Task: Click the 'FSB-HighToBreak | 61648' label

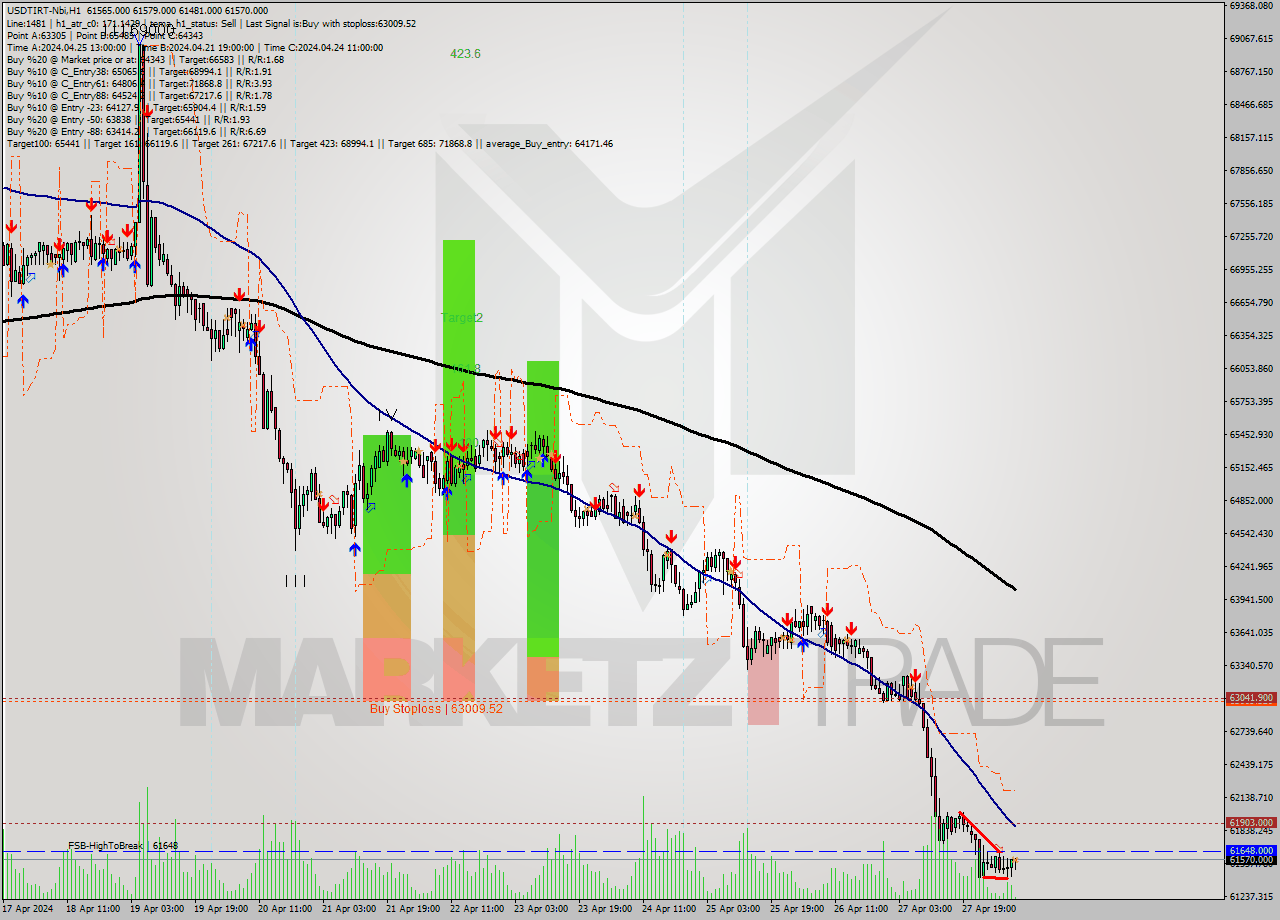Action: pyautogui.click(x=123, y=846)
